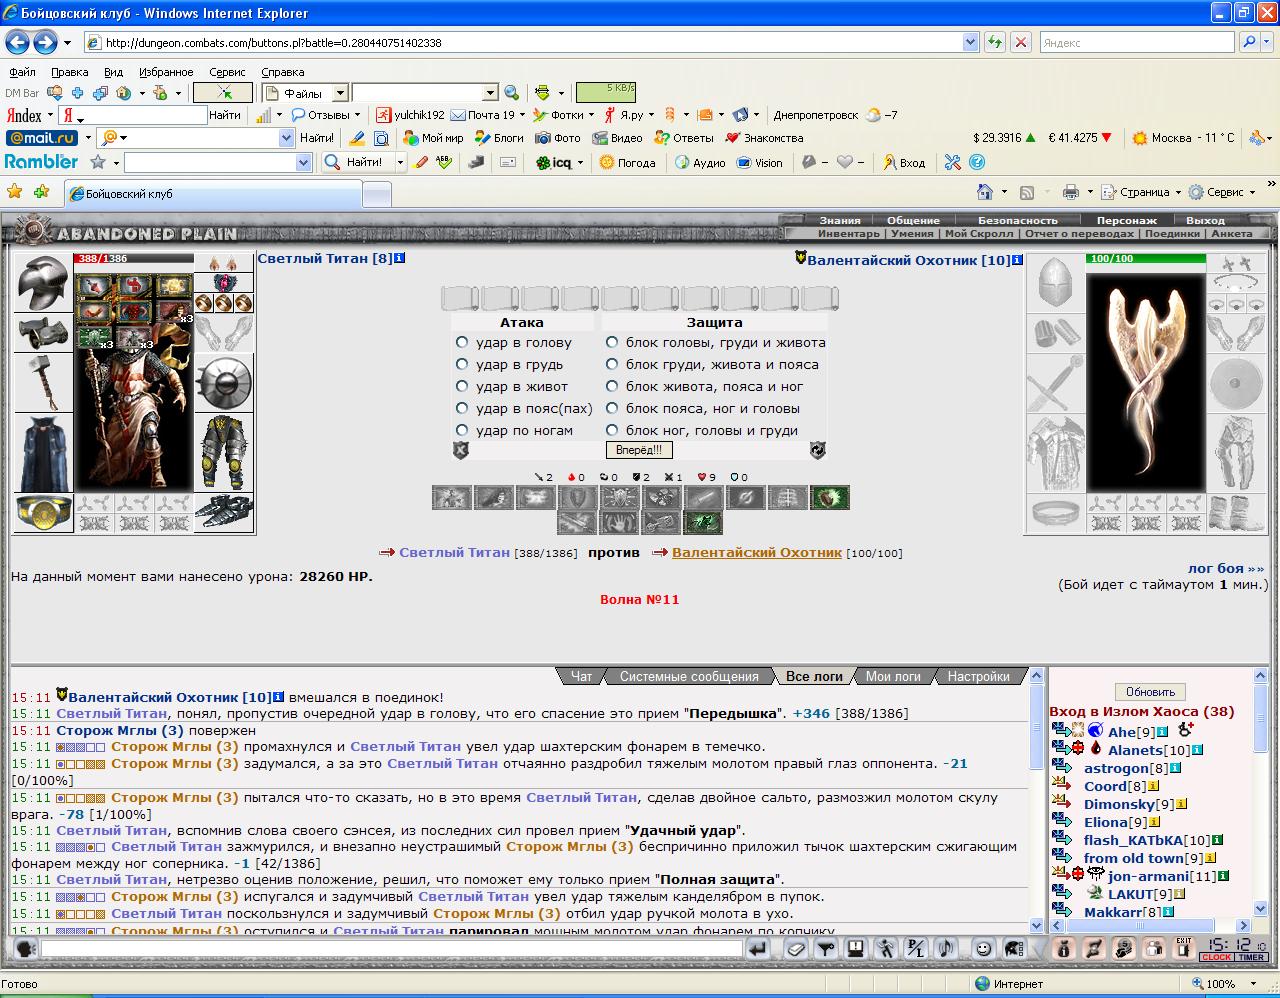Image resolution: width=1280 pixels, height=998 pixels.
Task: Click the green glowing skill icon in second row
Action: click(703, 522)
